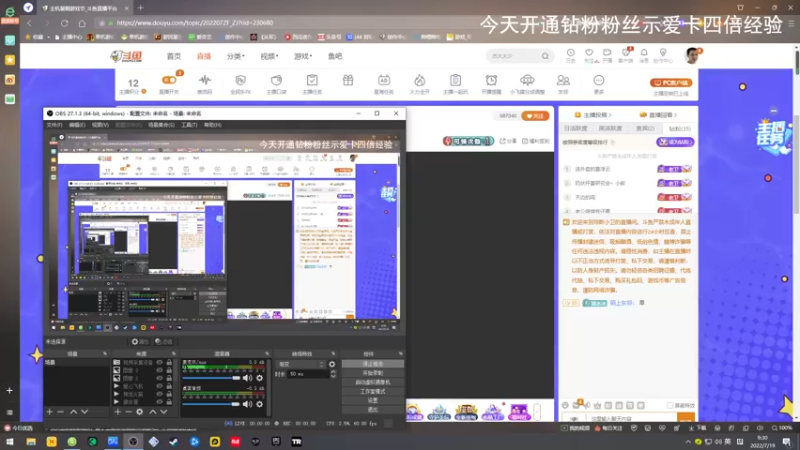This screenshot has width=800, height=450.
Task: Open the 主播投稿 link in right panel
Action: click(593, 115)
